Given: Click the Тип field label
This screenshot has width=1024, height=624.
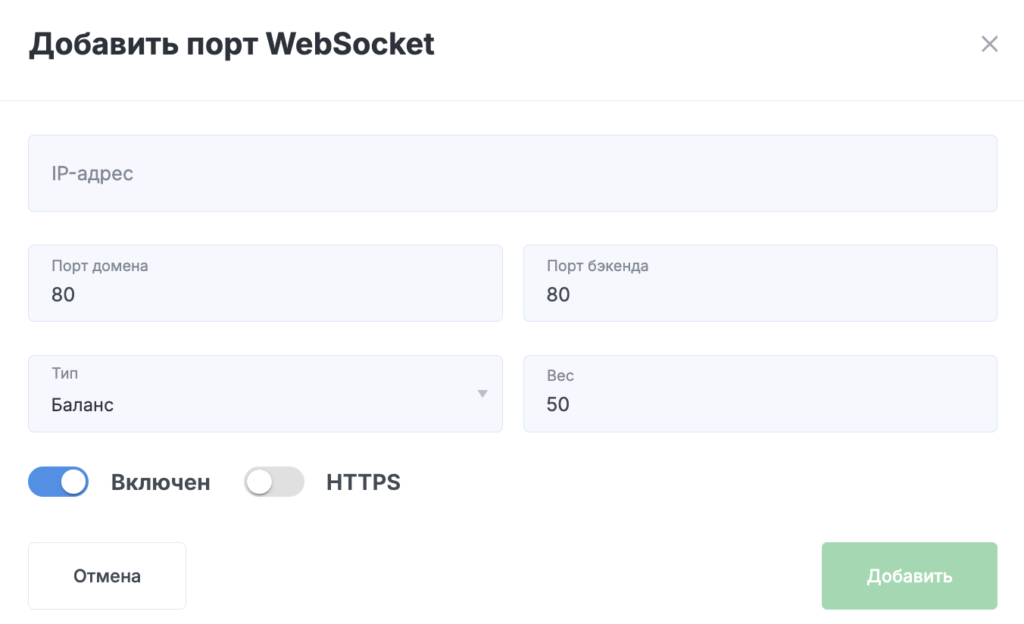Looking at the screenshot, I should tap(65, 375).
